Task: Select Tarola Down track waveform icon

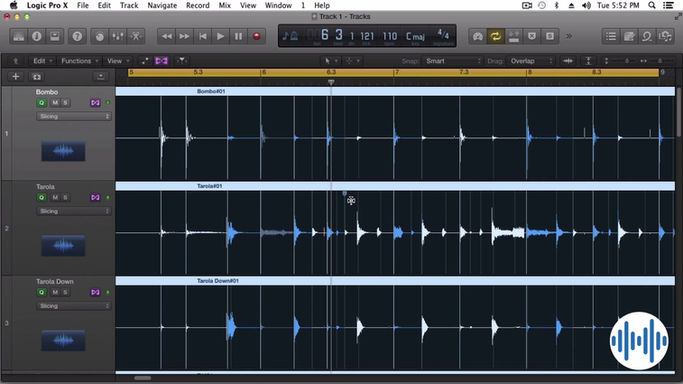Action: [x=63, y=340]
